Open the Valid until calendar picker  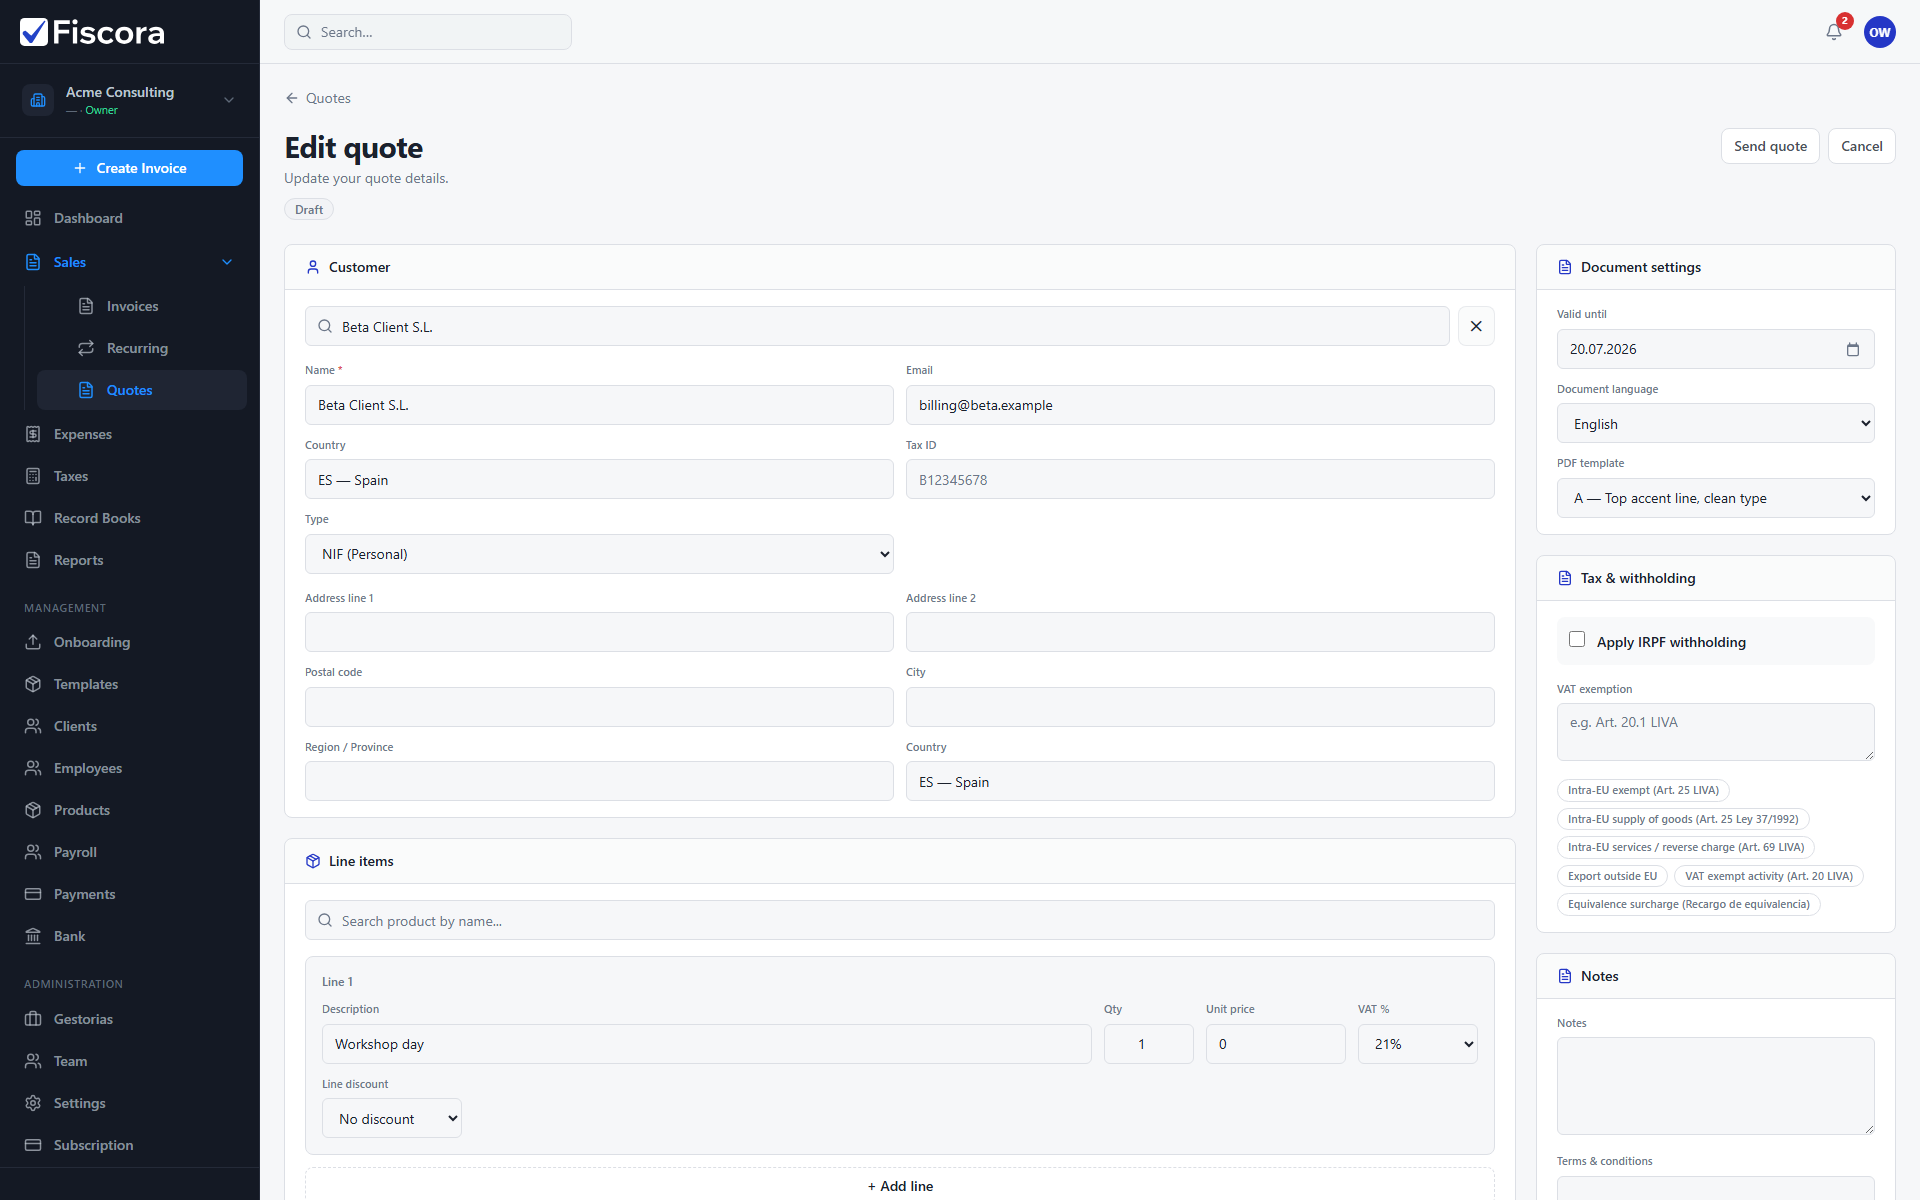coord(1852,349)
